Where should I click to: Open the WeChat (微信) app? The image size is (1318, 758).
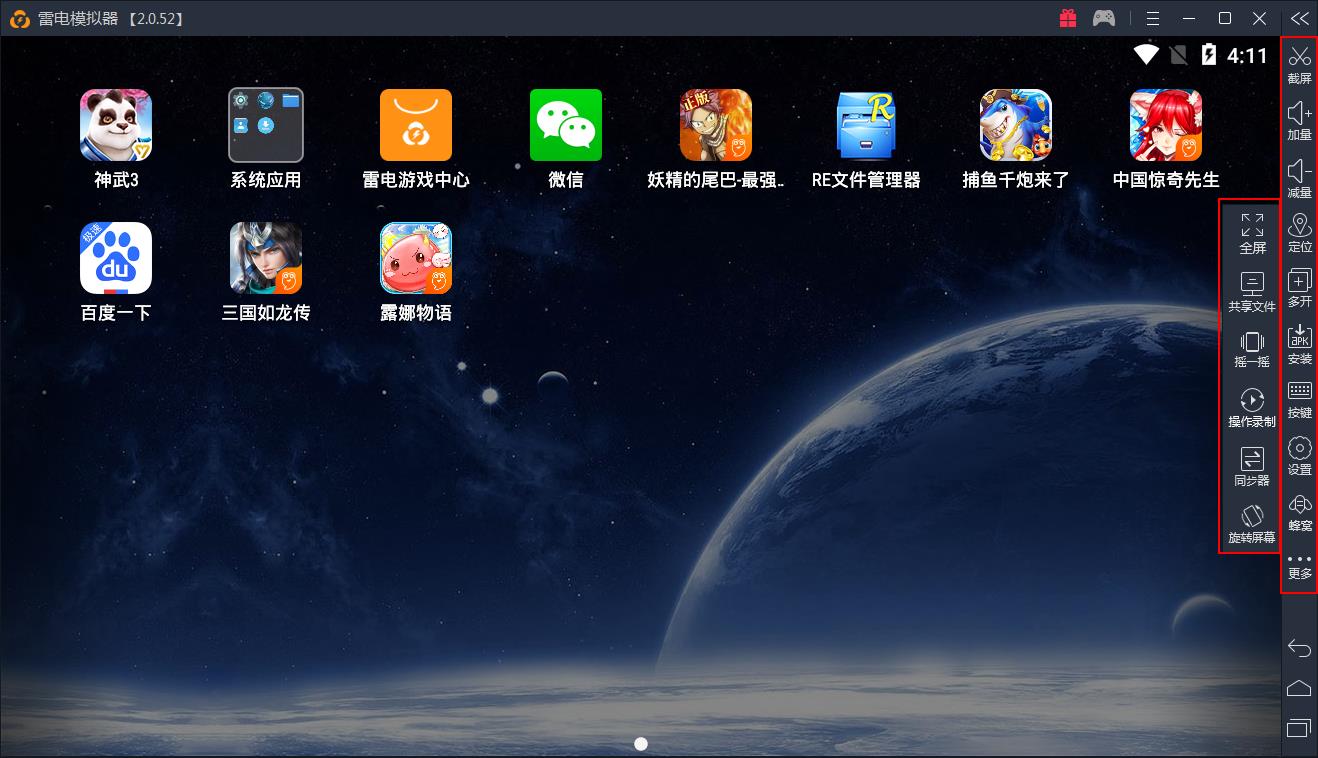click(x=565, y=126)
